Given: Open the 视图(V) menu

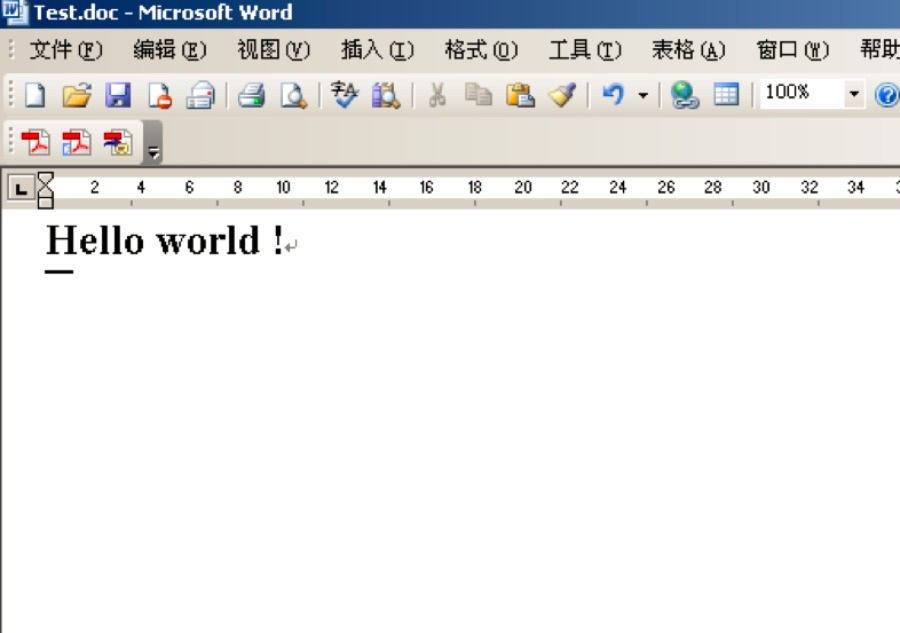Looking at the screenshot, I should [274, 50].
